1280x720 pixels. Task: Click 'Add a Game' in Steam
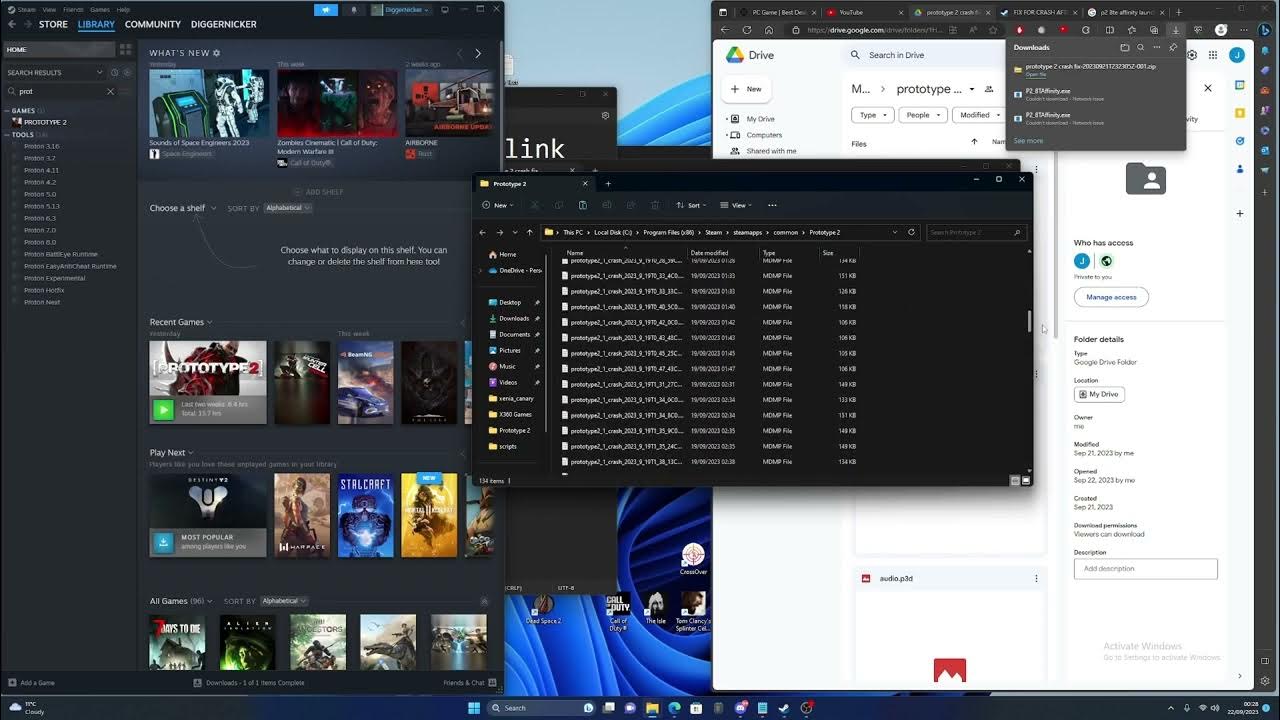pos(31,683)
